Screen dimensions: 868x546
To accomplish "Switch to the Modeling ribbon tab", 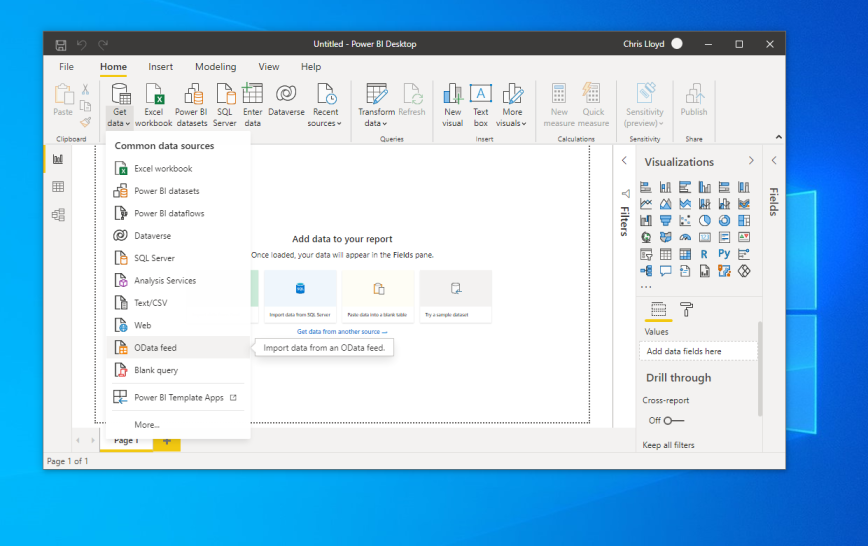I will point(215,66).
